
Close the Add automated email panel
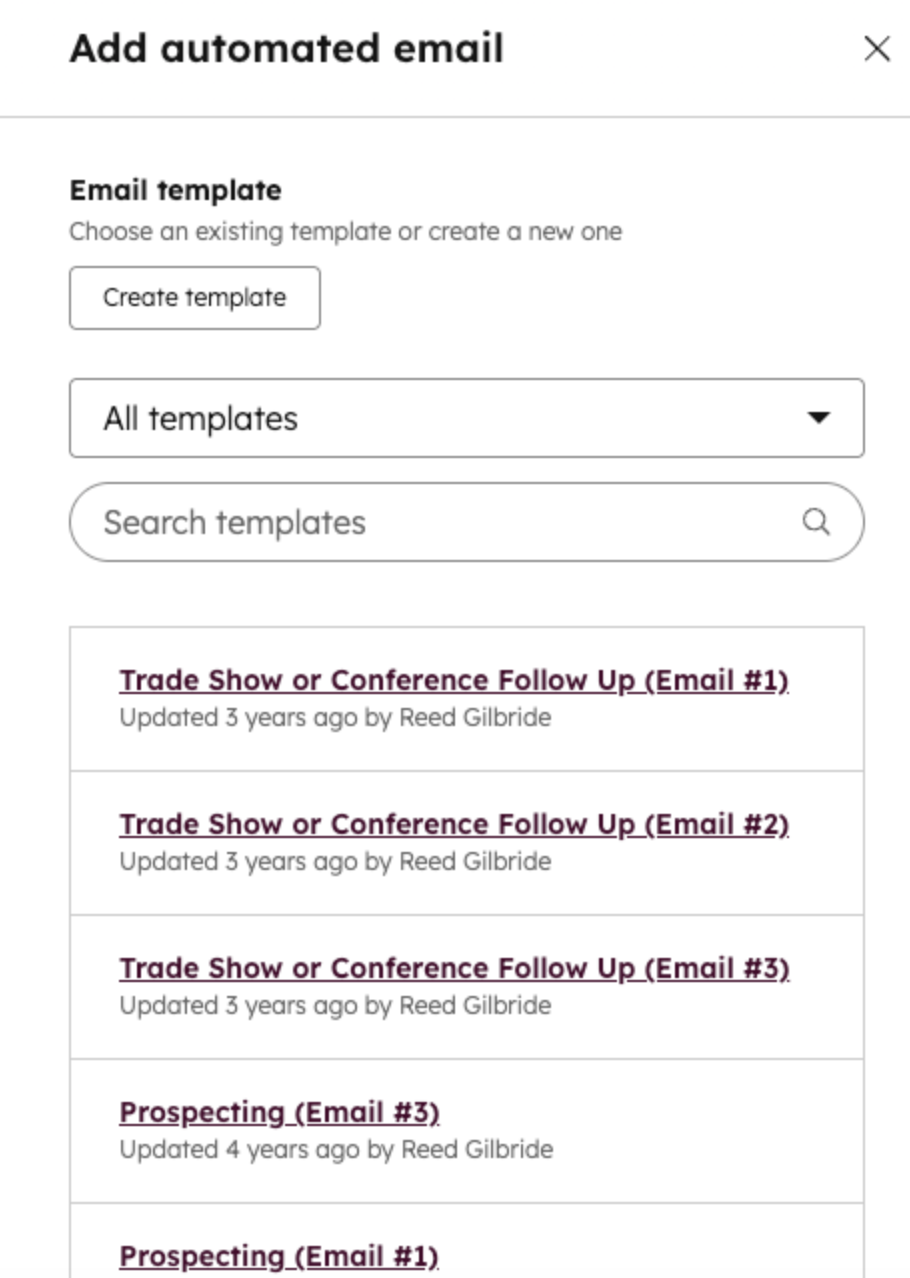876,49
